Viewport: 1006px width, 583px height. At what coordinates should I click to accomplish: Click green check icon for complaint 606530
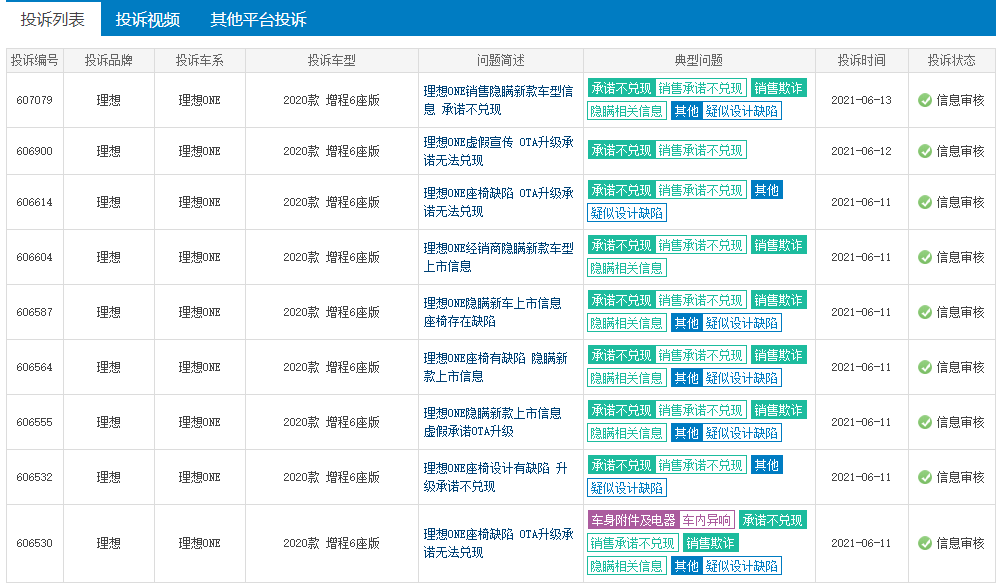click(x=925, y=543)
